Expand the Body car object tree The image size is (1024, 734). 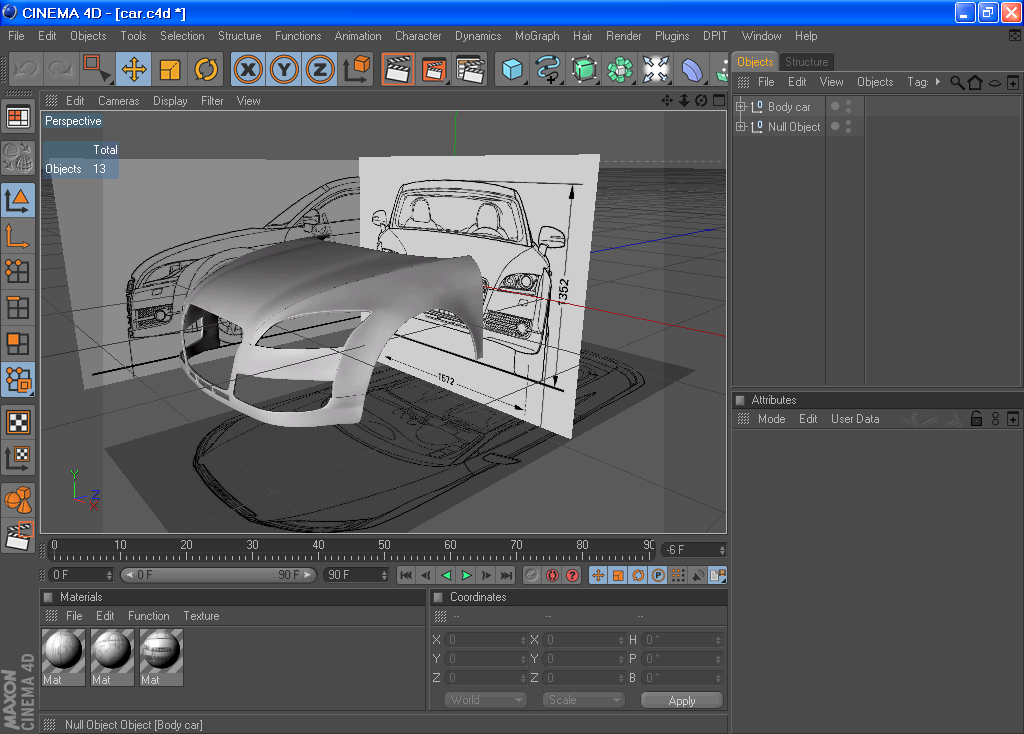(x=741, y=106)
